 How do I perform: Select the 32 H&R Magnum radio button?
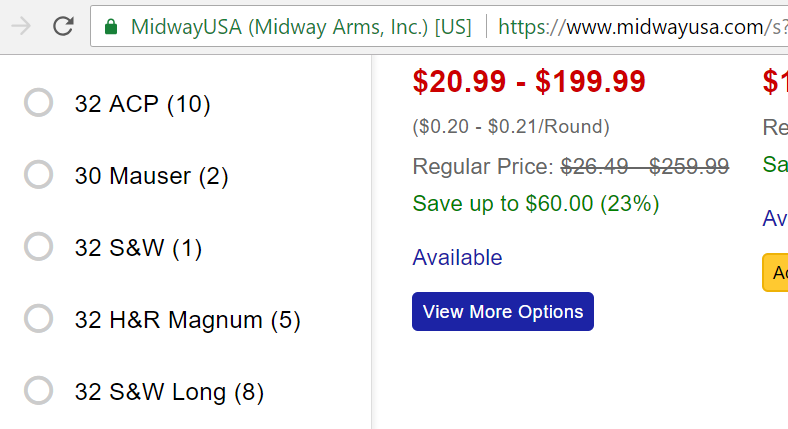39,318
